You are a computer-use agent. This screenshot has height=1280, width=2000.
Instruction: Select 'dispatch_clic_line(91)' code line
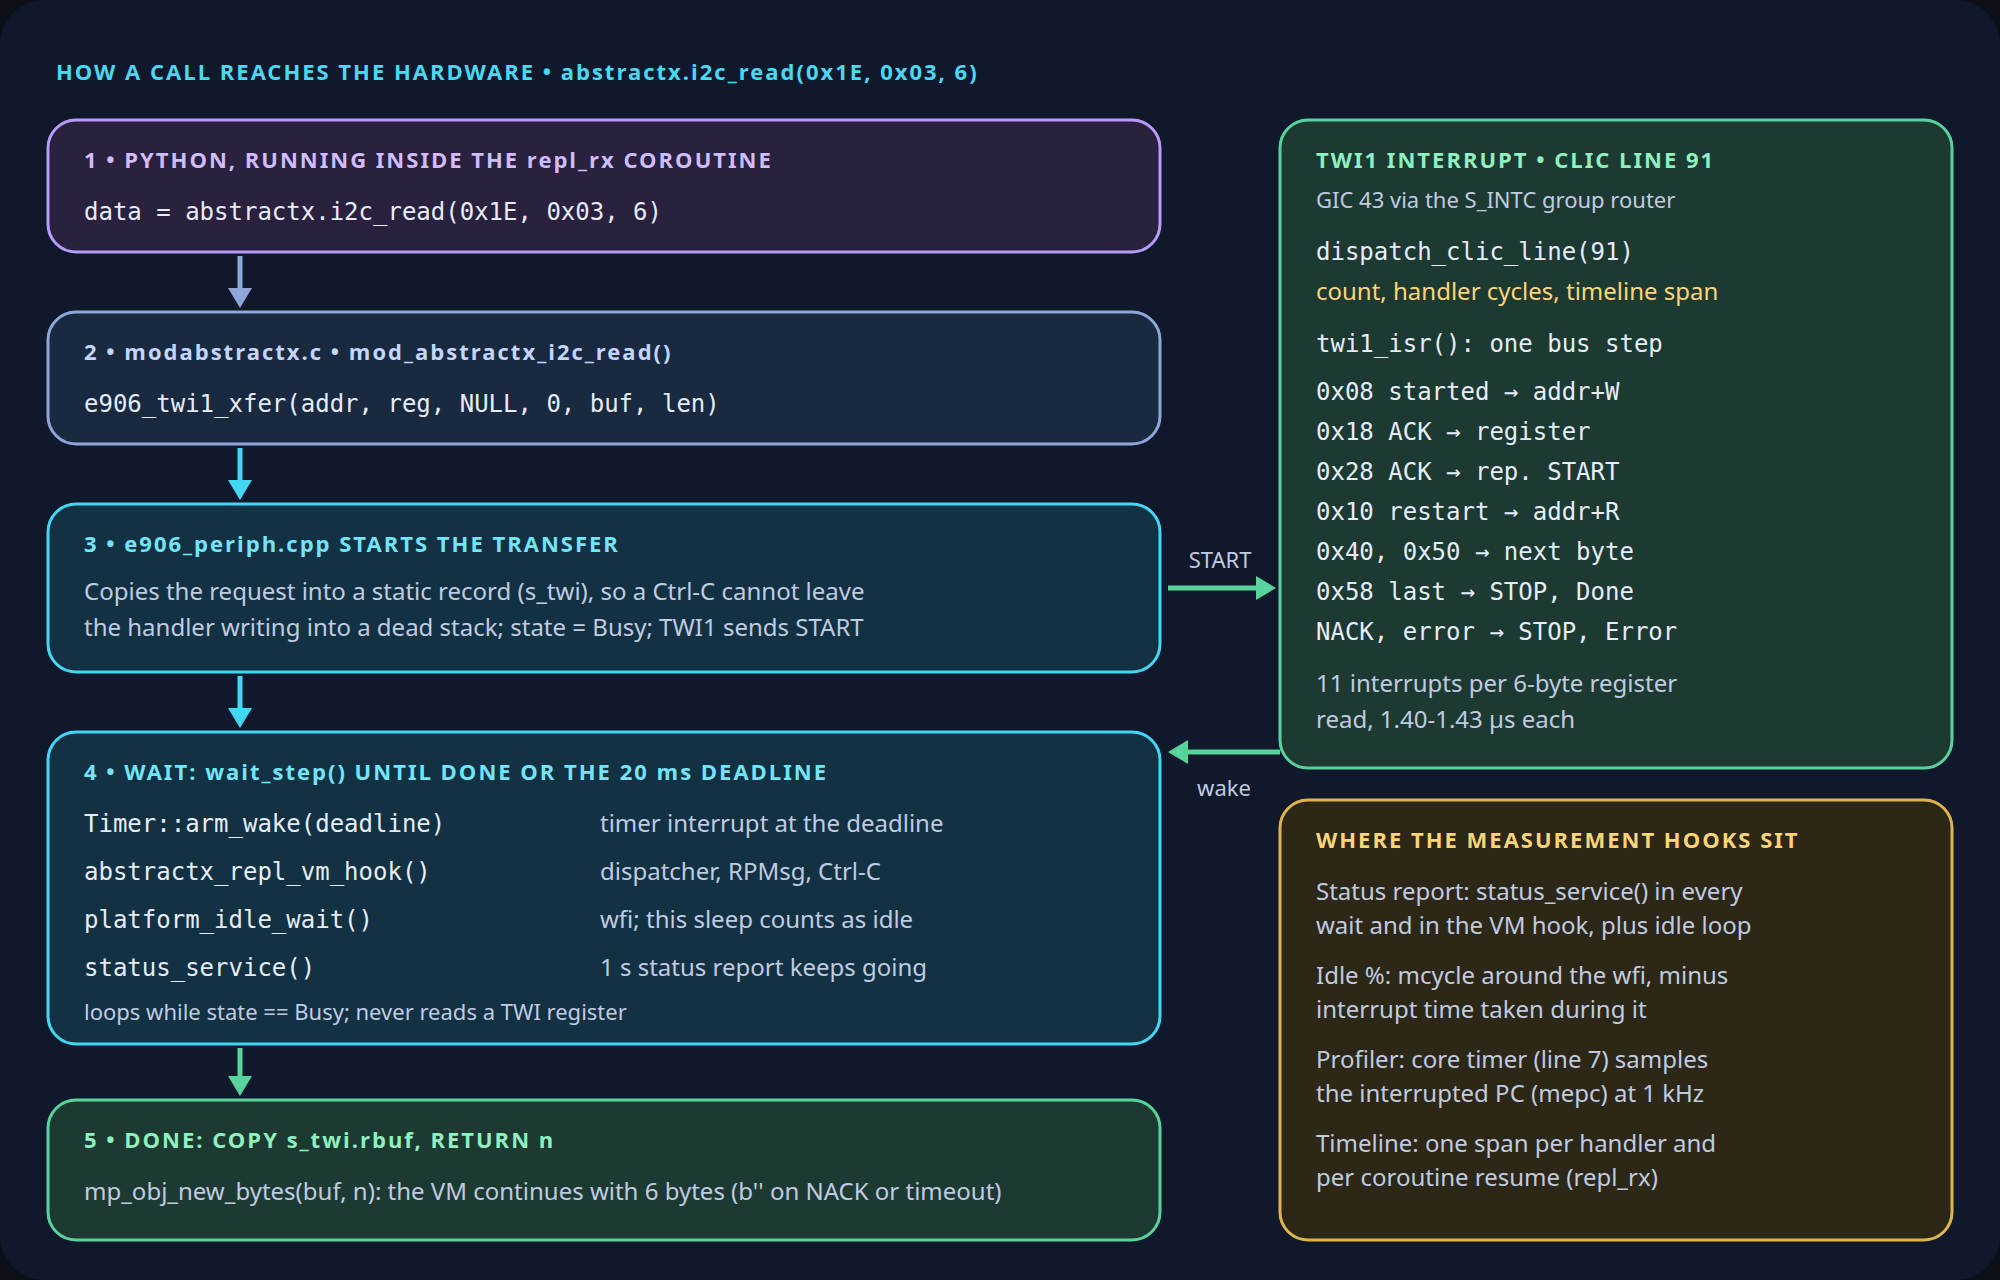[1474, 252]
